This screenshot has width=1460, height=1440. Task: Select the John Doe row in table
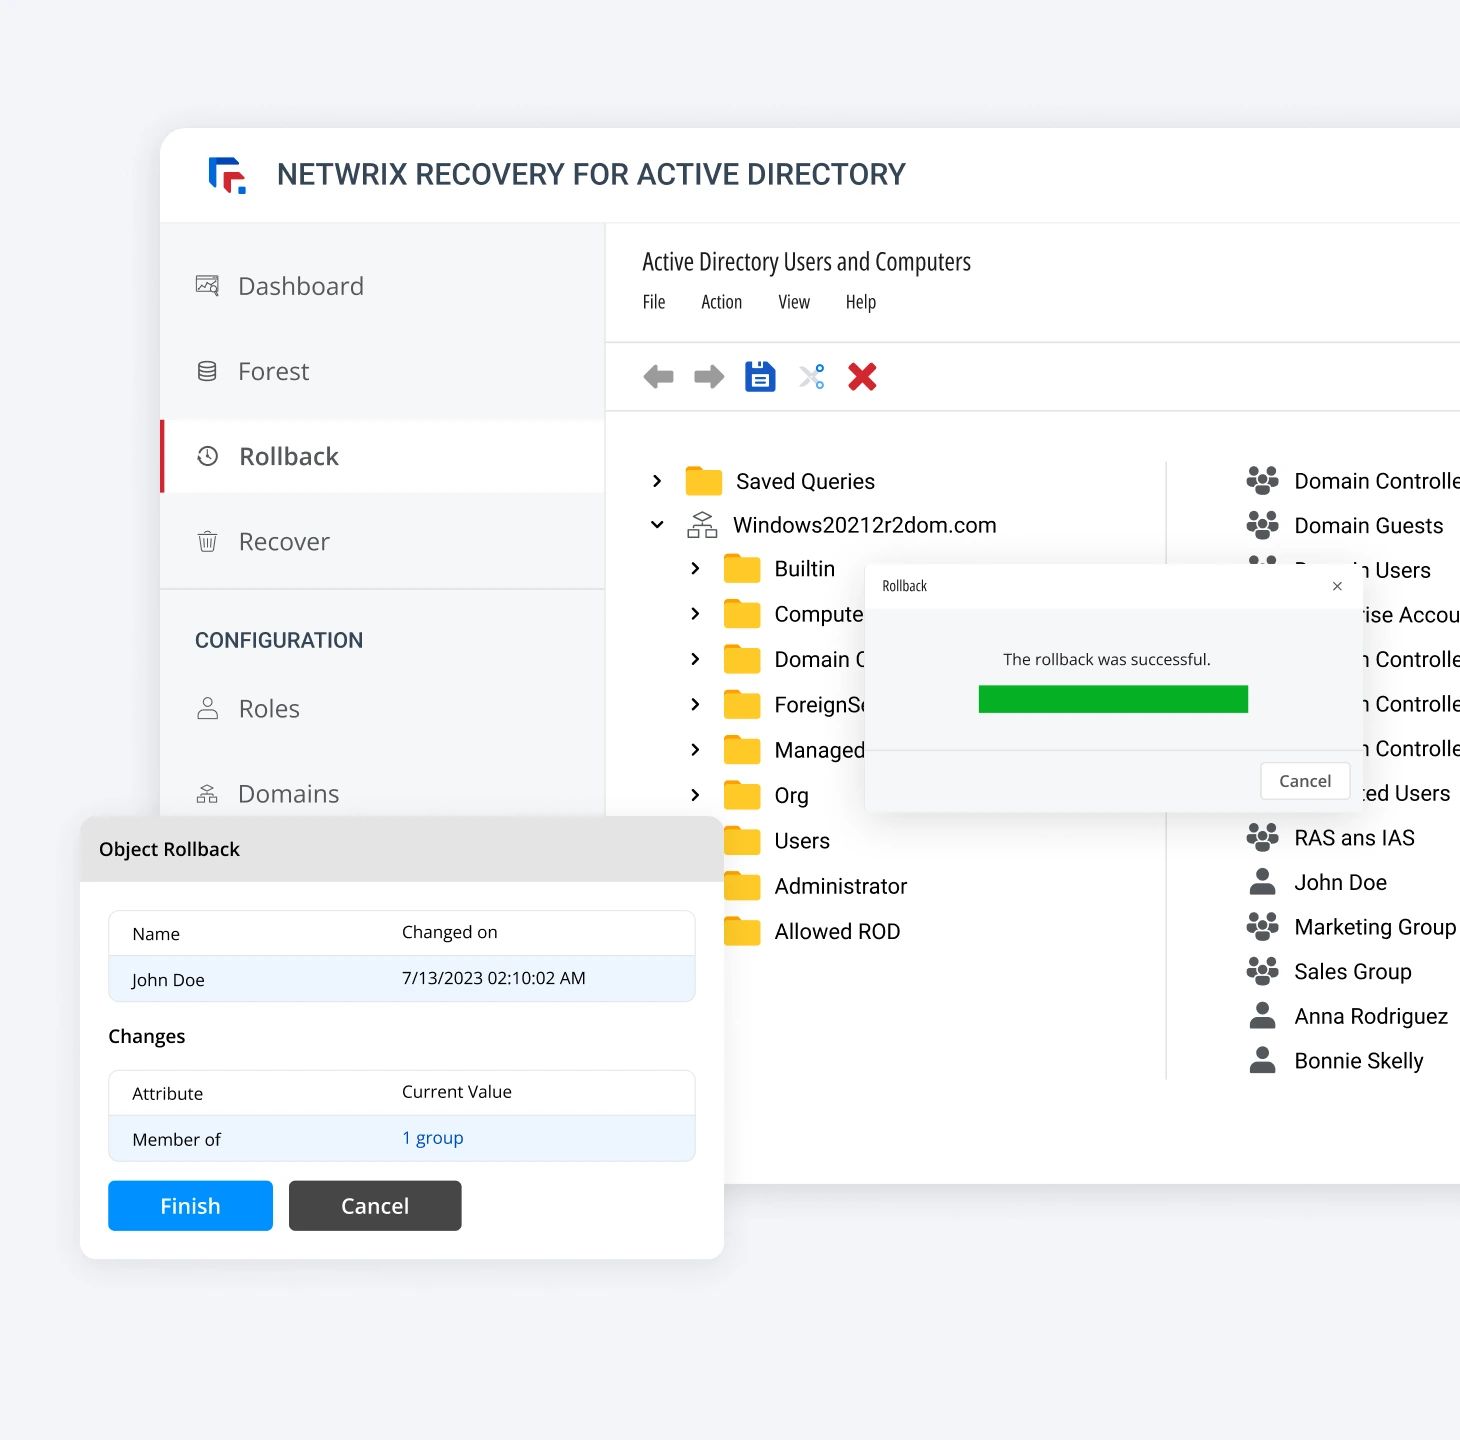click(402, 979)
